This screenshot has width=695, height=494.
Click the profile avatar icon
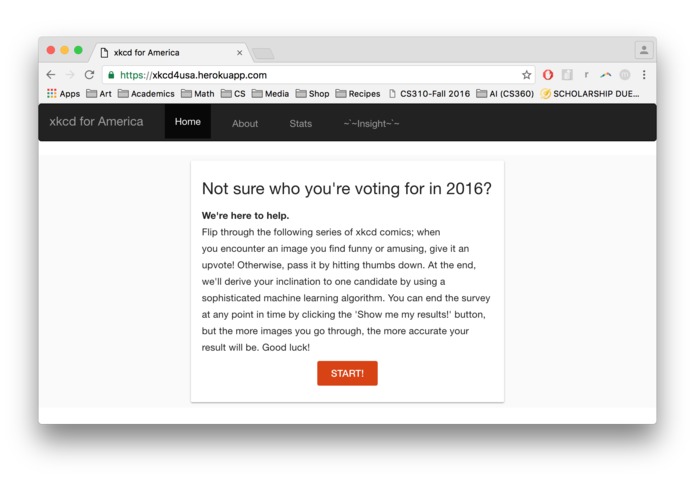pos(644,50)
